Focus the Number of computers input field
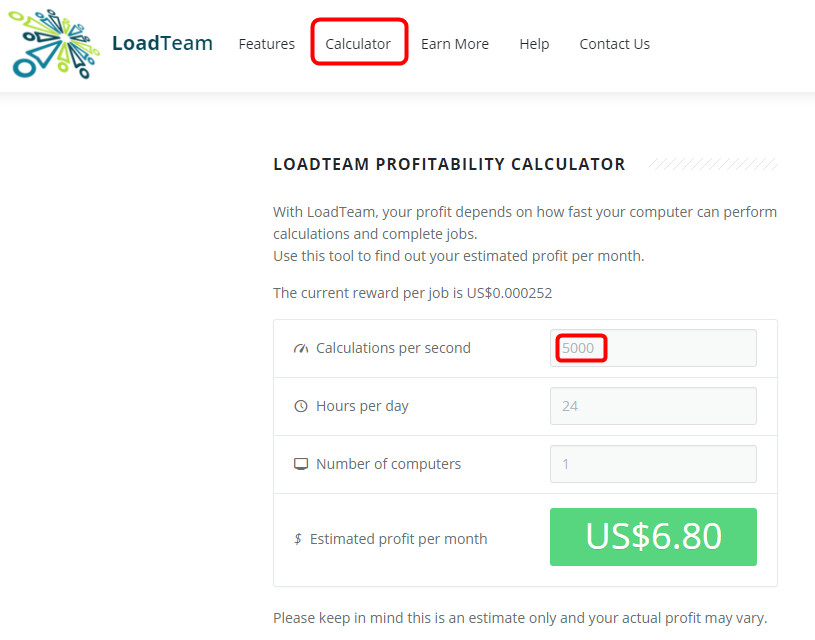This screenshot has width=815, height=640. [653, 464]
